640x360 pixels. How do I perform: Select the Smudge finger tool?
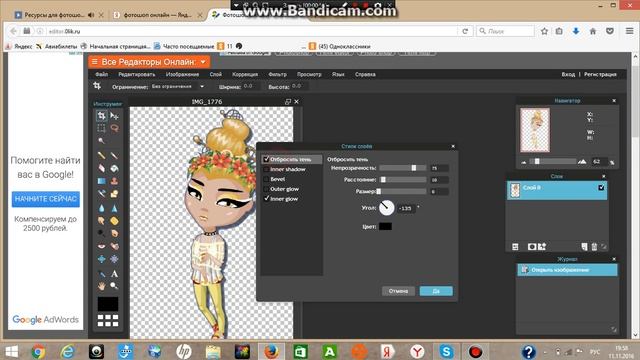click(x=101, y=221)
